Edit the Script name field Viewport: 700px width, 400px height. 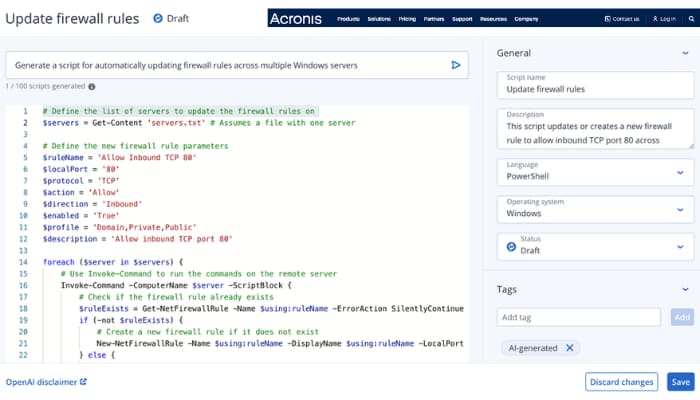point(596,84)
